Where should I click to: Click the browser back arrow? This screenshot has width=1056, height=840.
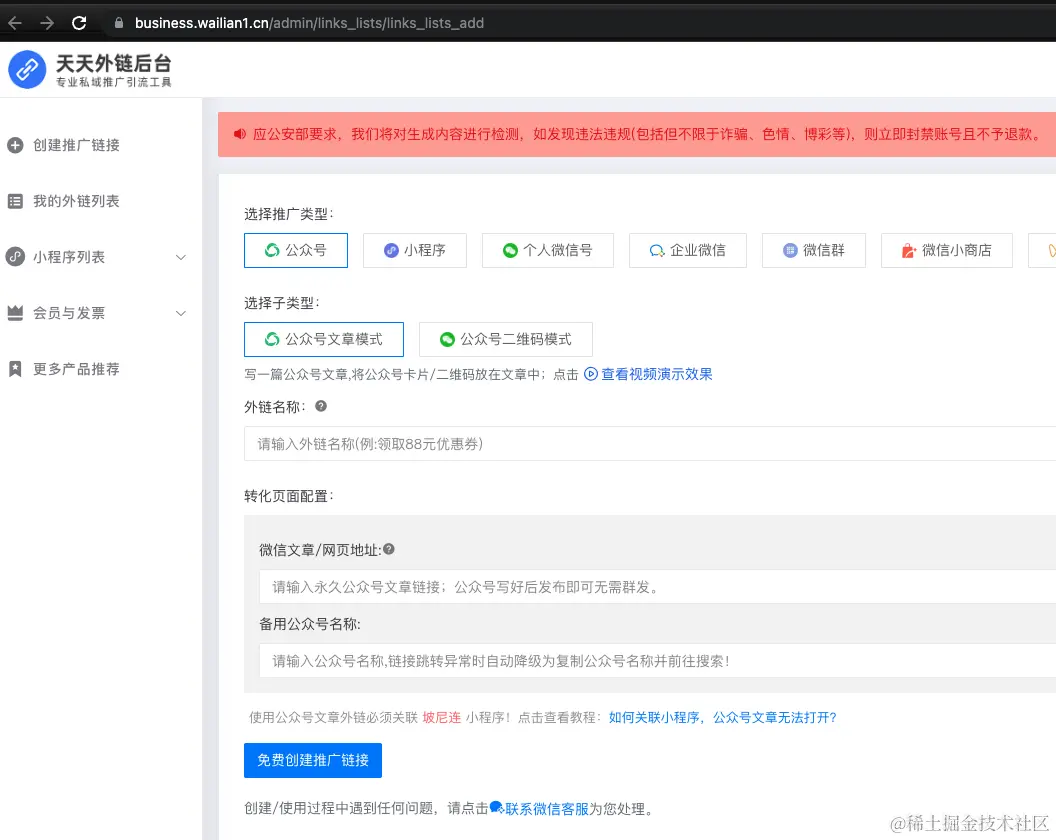[15, 23]
